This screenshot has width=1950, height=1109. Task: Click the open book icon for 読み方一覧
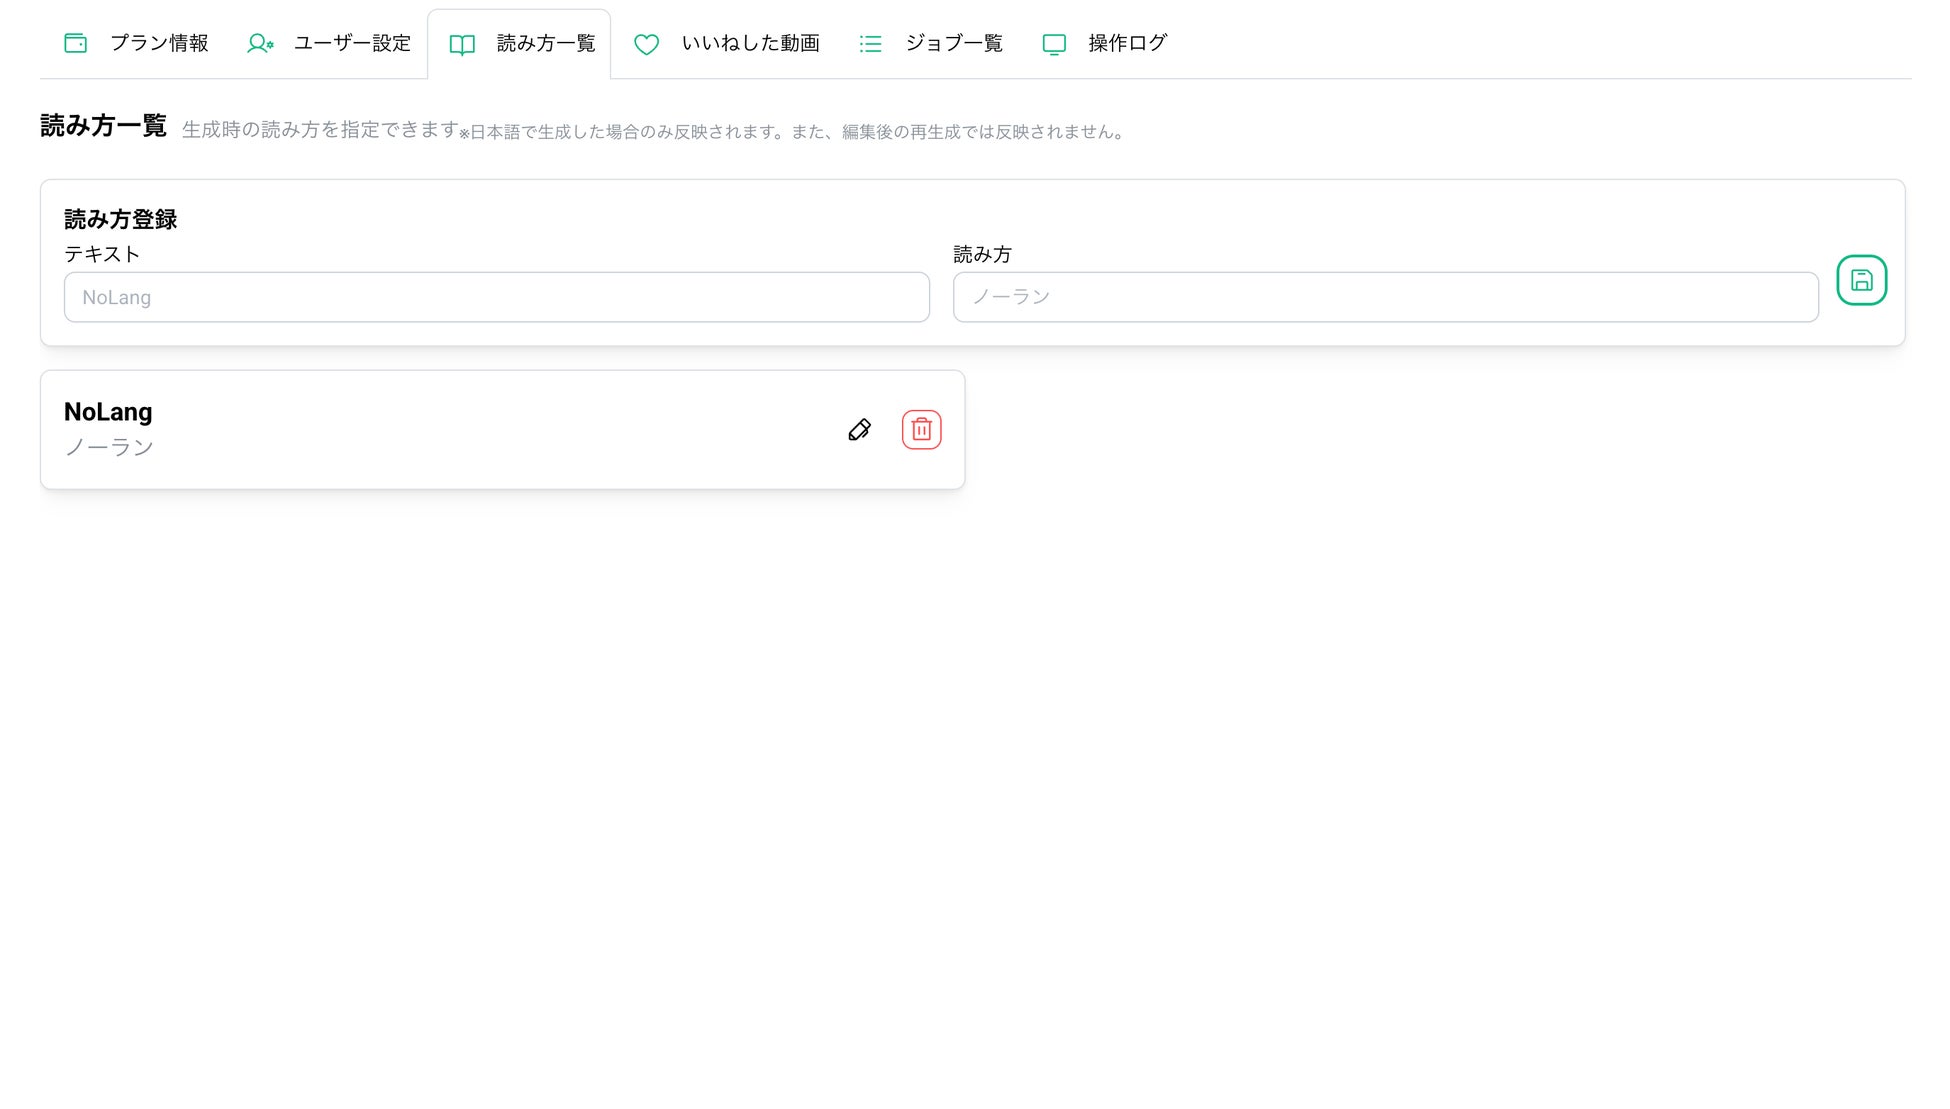tap(462, 44)
